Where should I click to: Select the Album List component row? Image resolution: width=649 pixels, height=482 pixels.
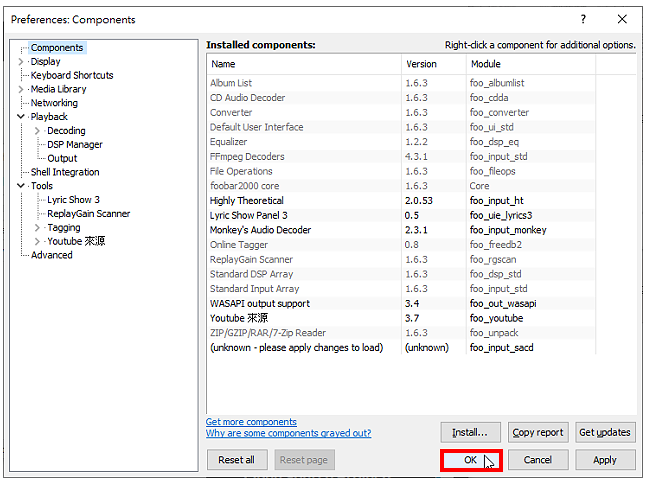pos(401,83)
